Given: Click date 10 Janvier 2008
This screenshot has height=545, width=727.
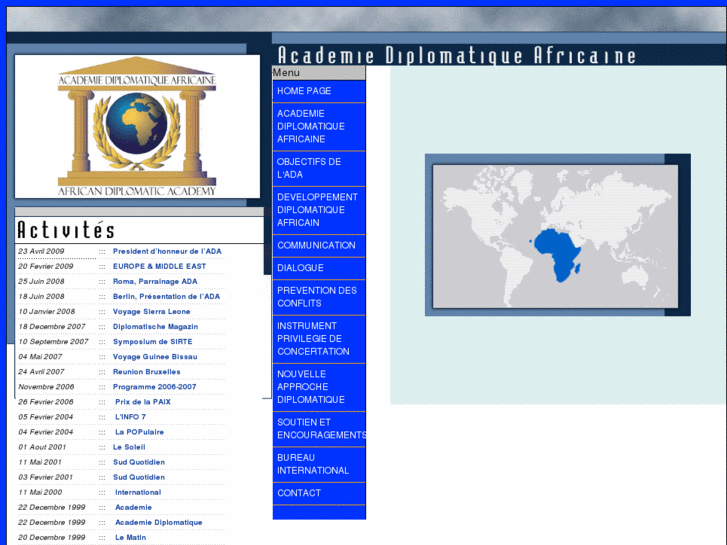Looking at the screenshot, I should click(x=47, y=312).
